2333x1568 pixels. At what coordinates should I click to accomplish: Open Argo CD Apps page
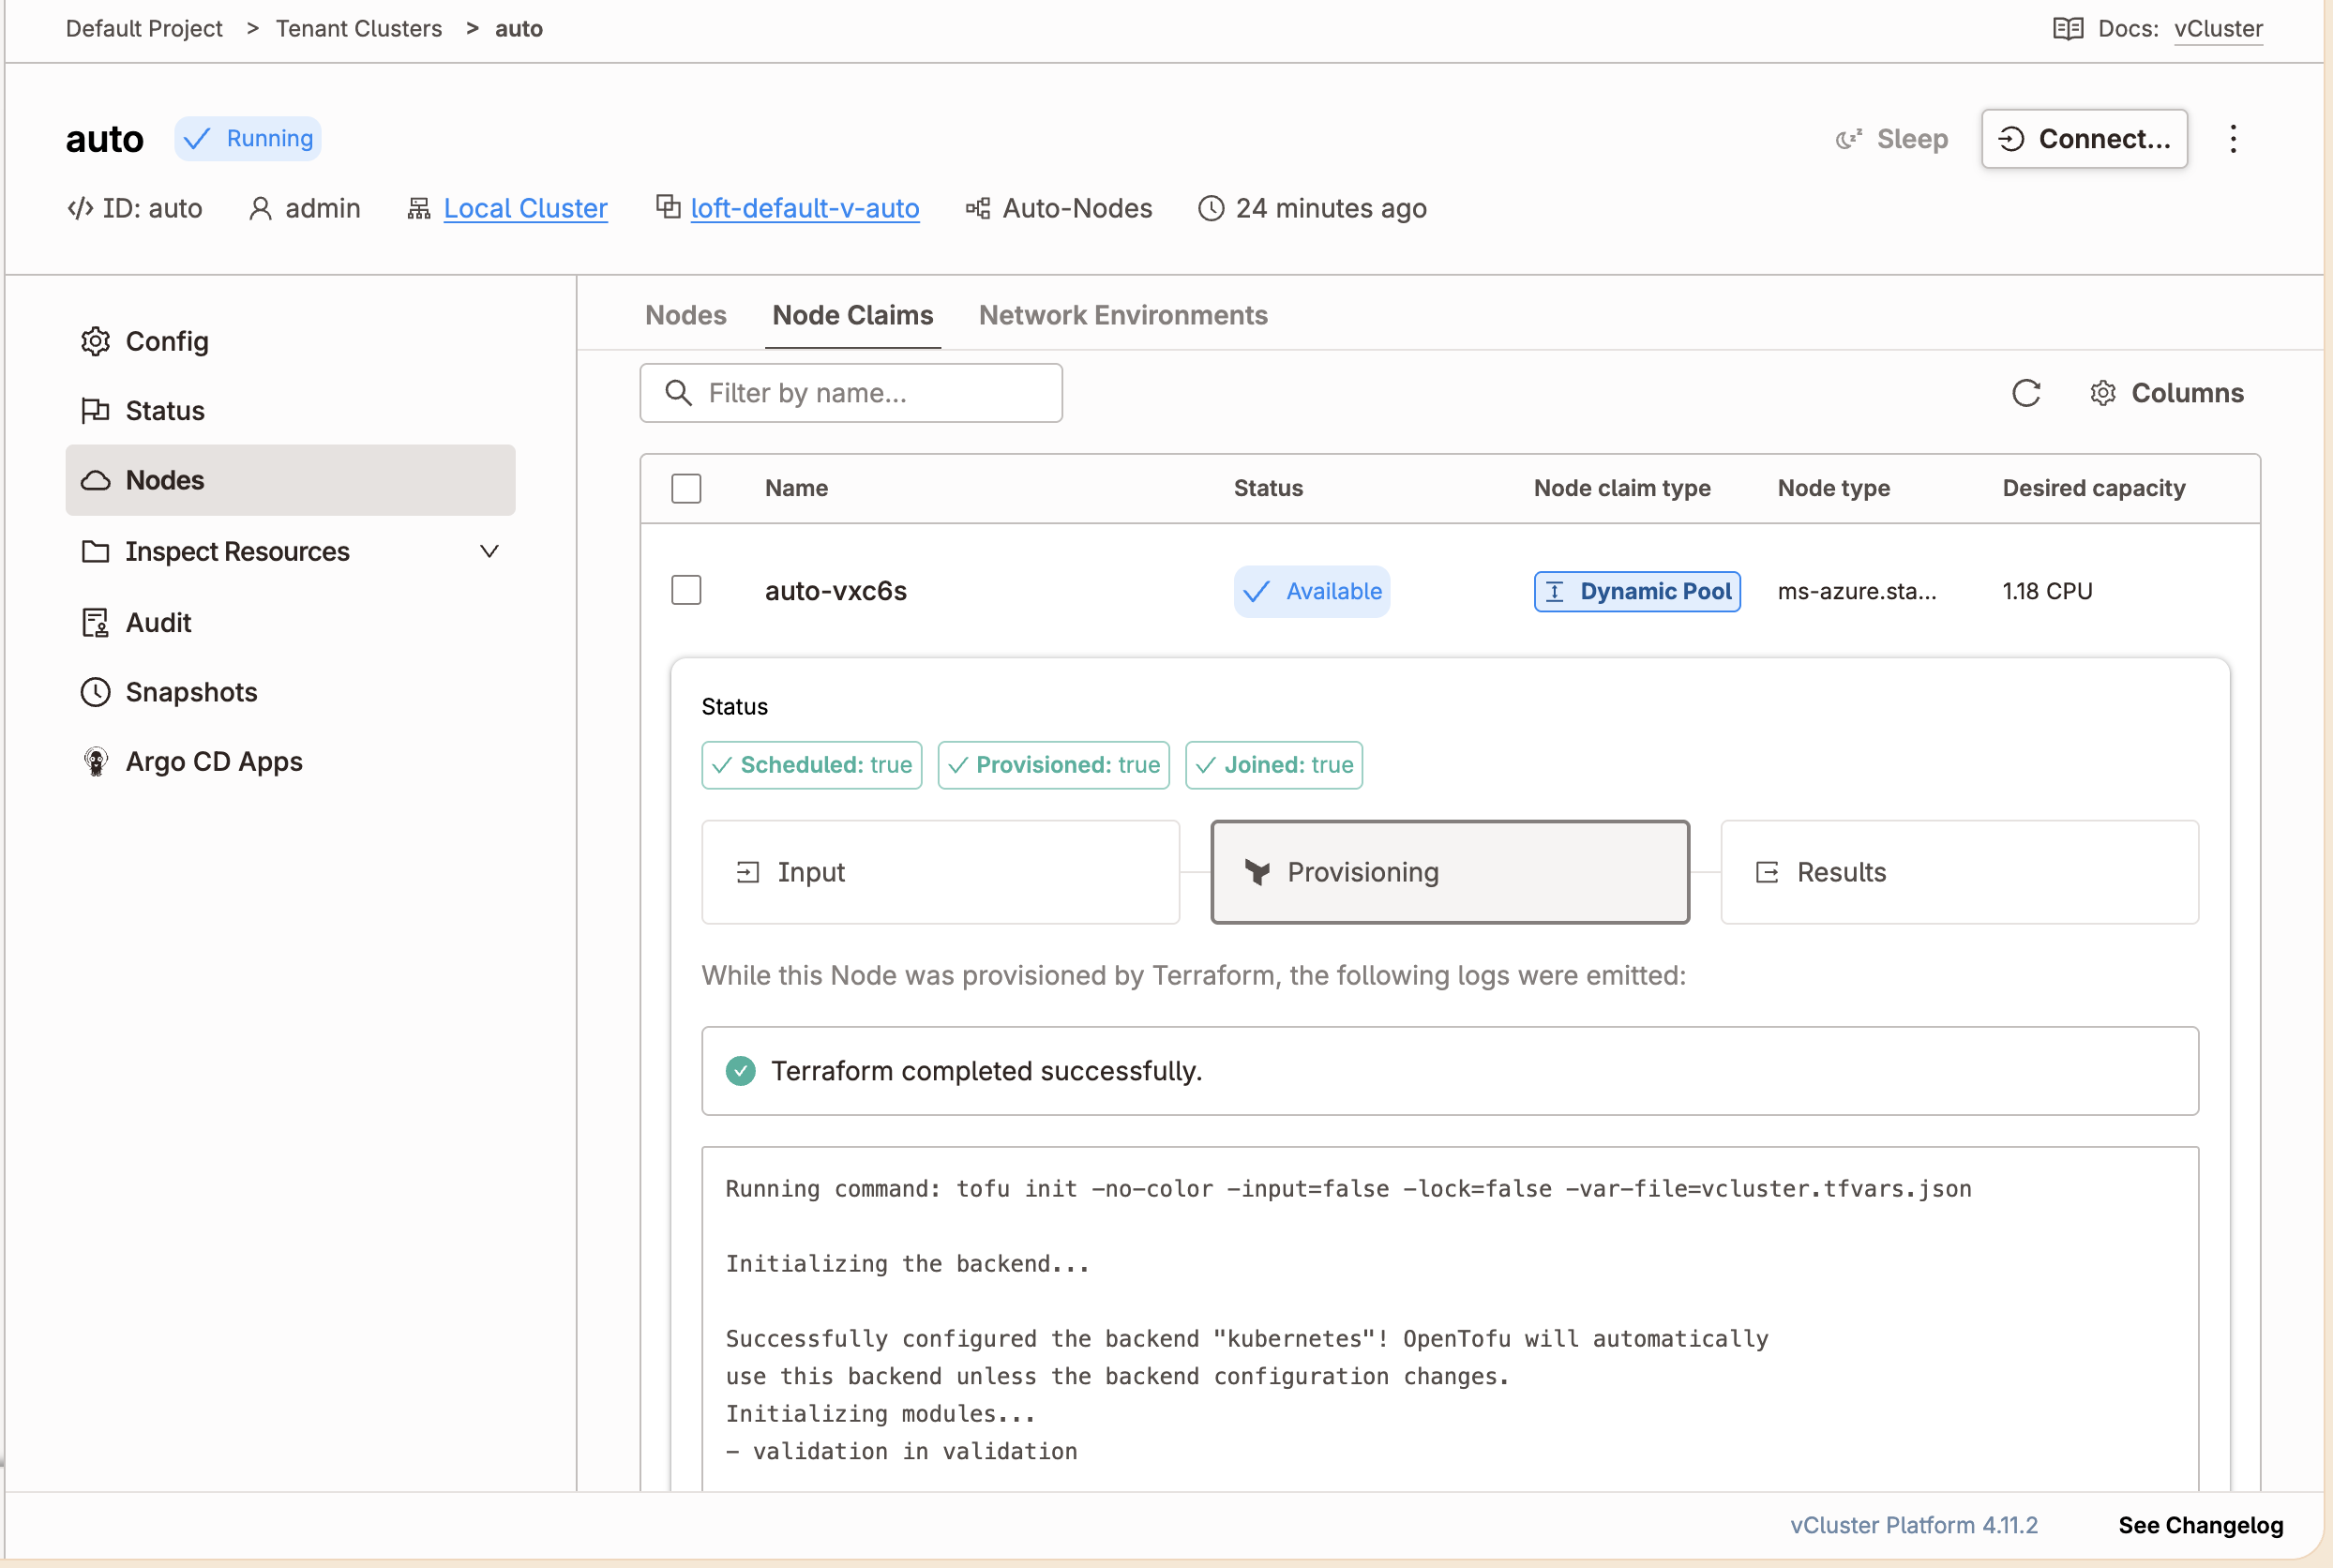click(x=290, y=761)
